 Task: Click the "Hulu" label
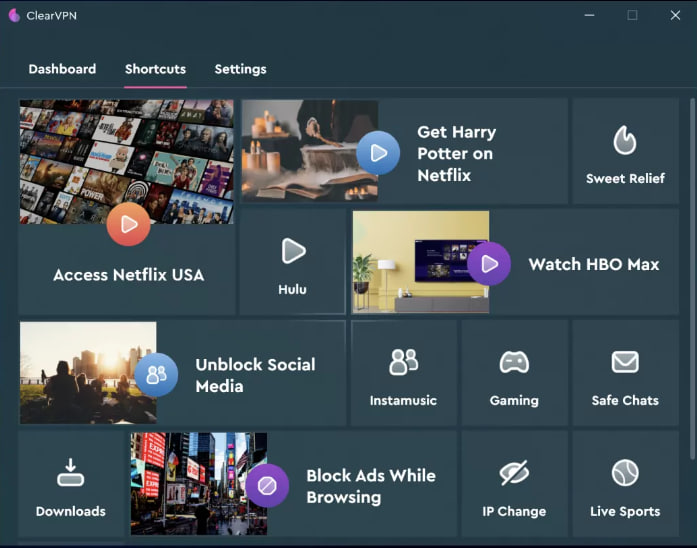click(x=292, y=290)
